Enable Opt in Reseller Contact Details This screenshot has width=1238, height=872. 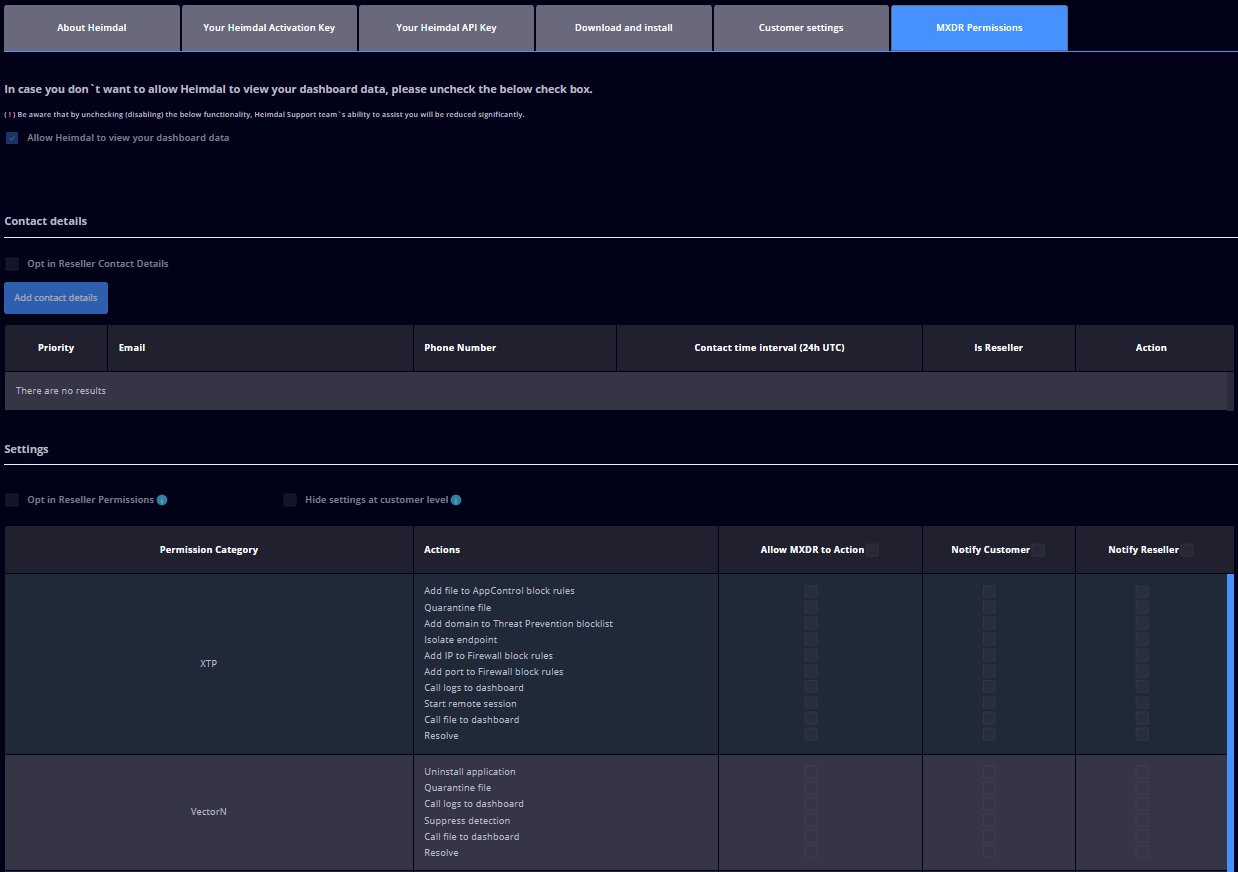click(x=11, y=263)
